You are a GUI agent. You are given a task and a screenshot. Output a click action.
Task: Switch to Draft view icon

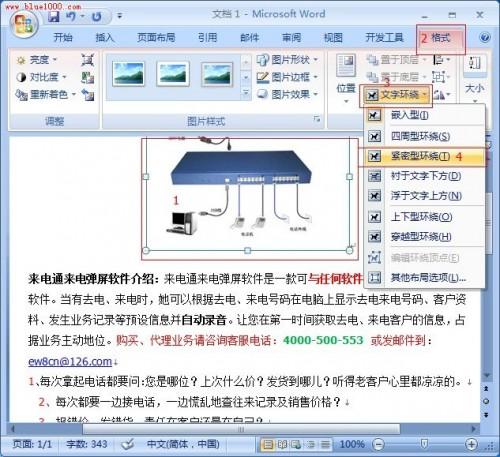point(325,444)
